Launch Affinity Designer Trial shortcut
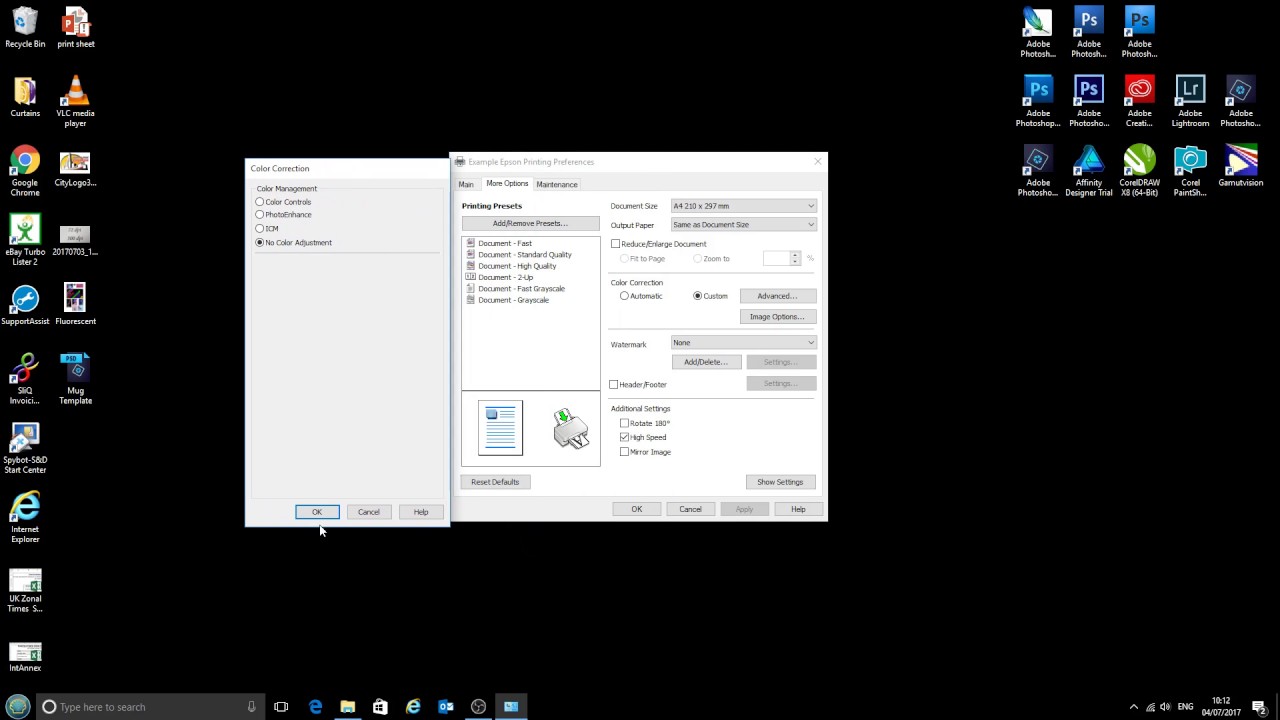Viewport: 1280px width, 720px height. pos(1089,171)
